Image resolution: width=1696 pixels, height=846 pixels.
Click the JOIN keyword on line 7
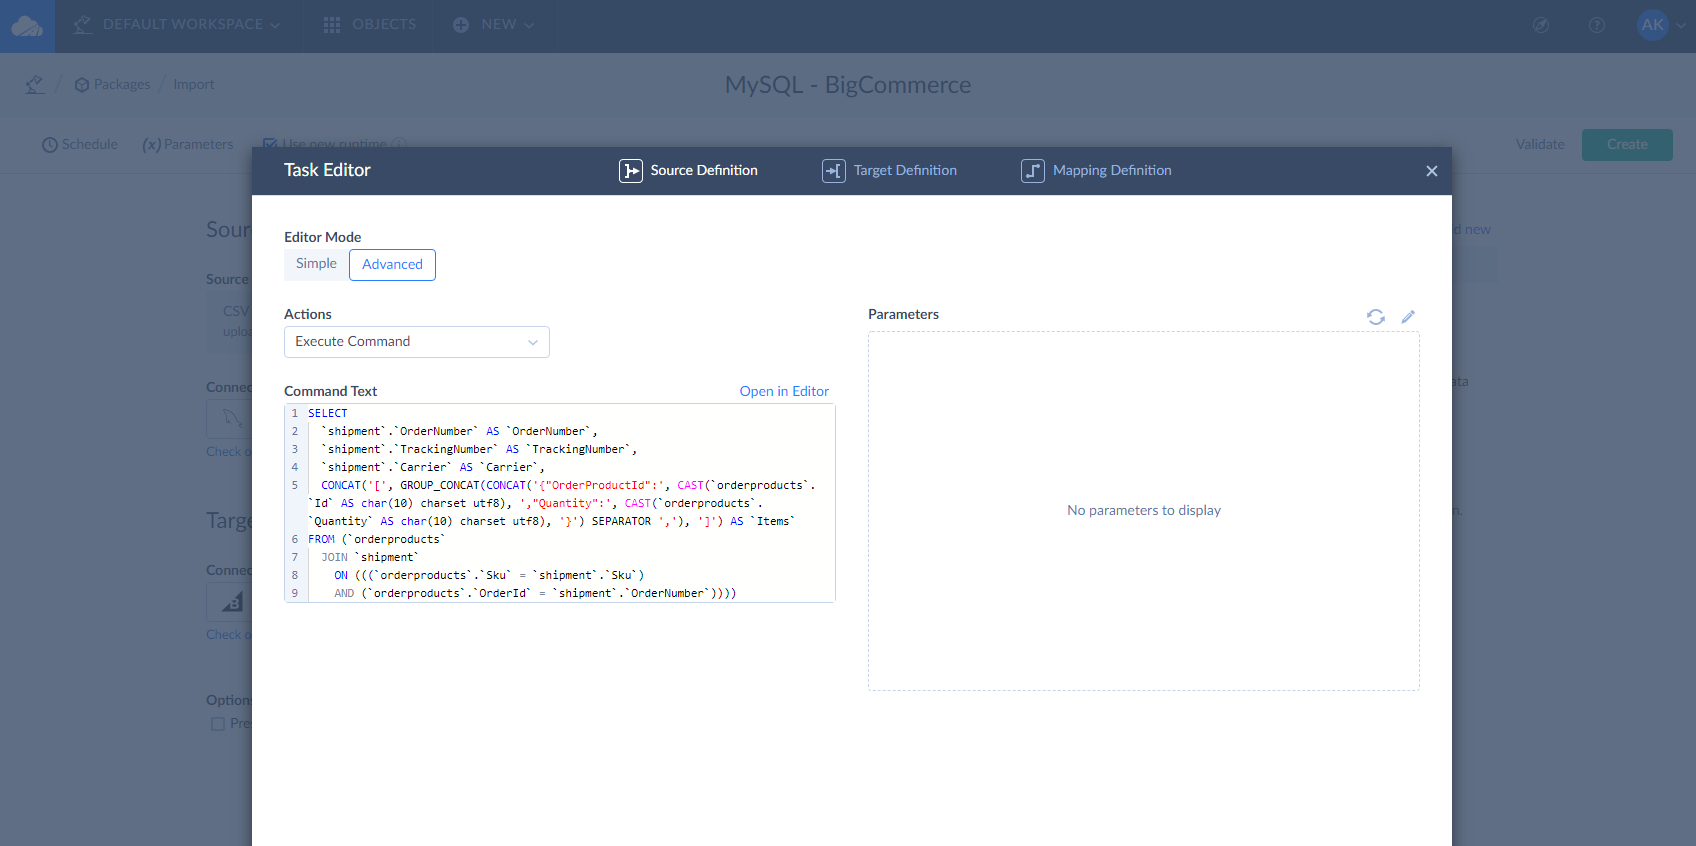[x=334, y=557]
